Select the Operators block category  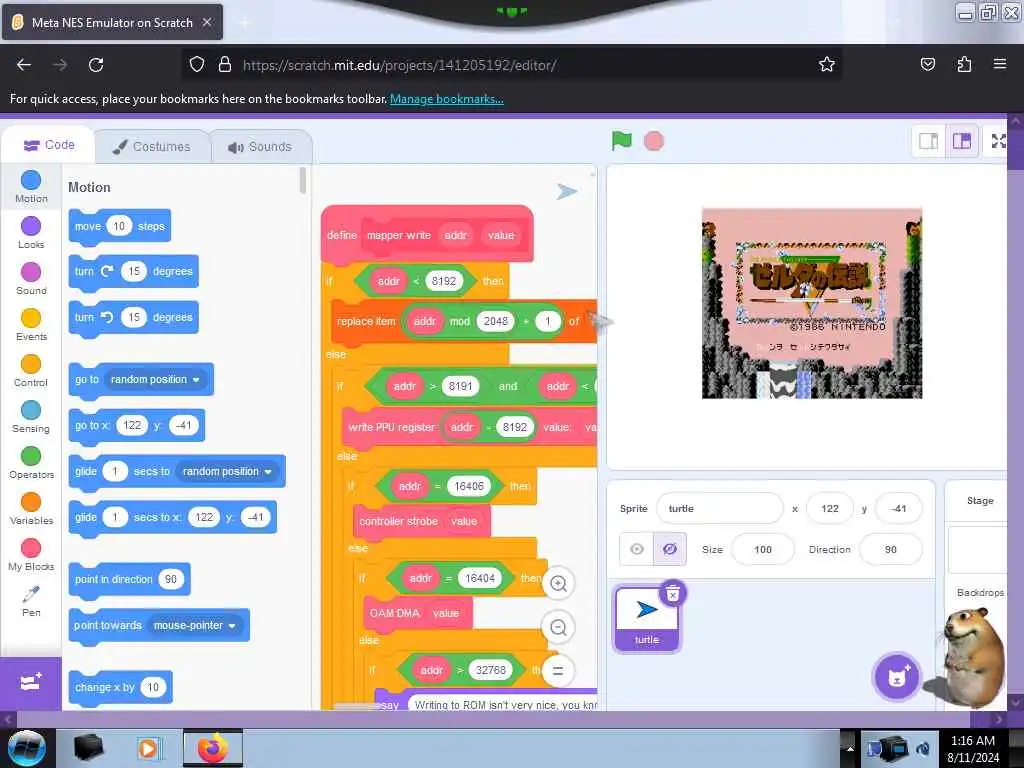tap(31, 463)
